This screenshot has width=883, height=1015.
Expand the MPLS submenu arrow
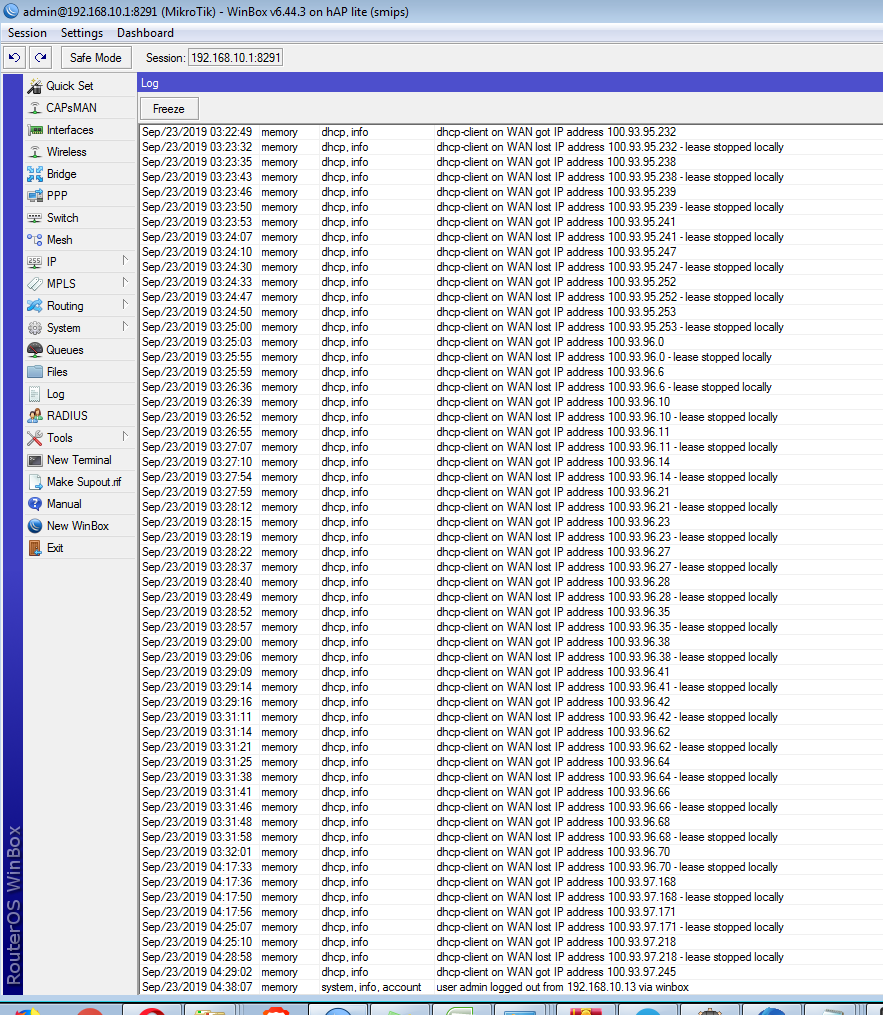click(x=125, y=283)
